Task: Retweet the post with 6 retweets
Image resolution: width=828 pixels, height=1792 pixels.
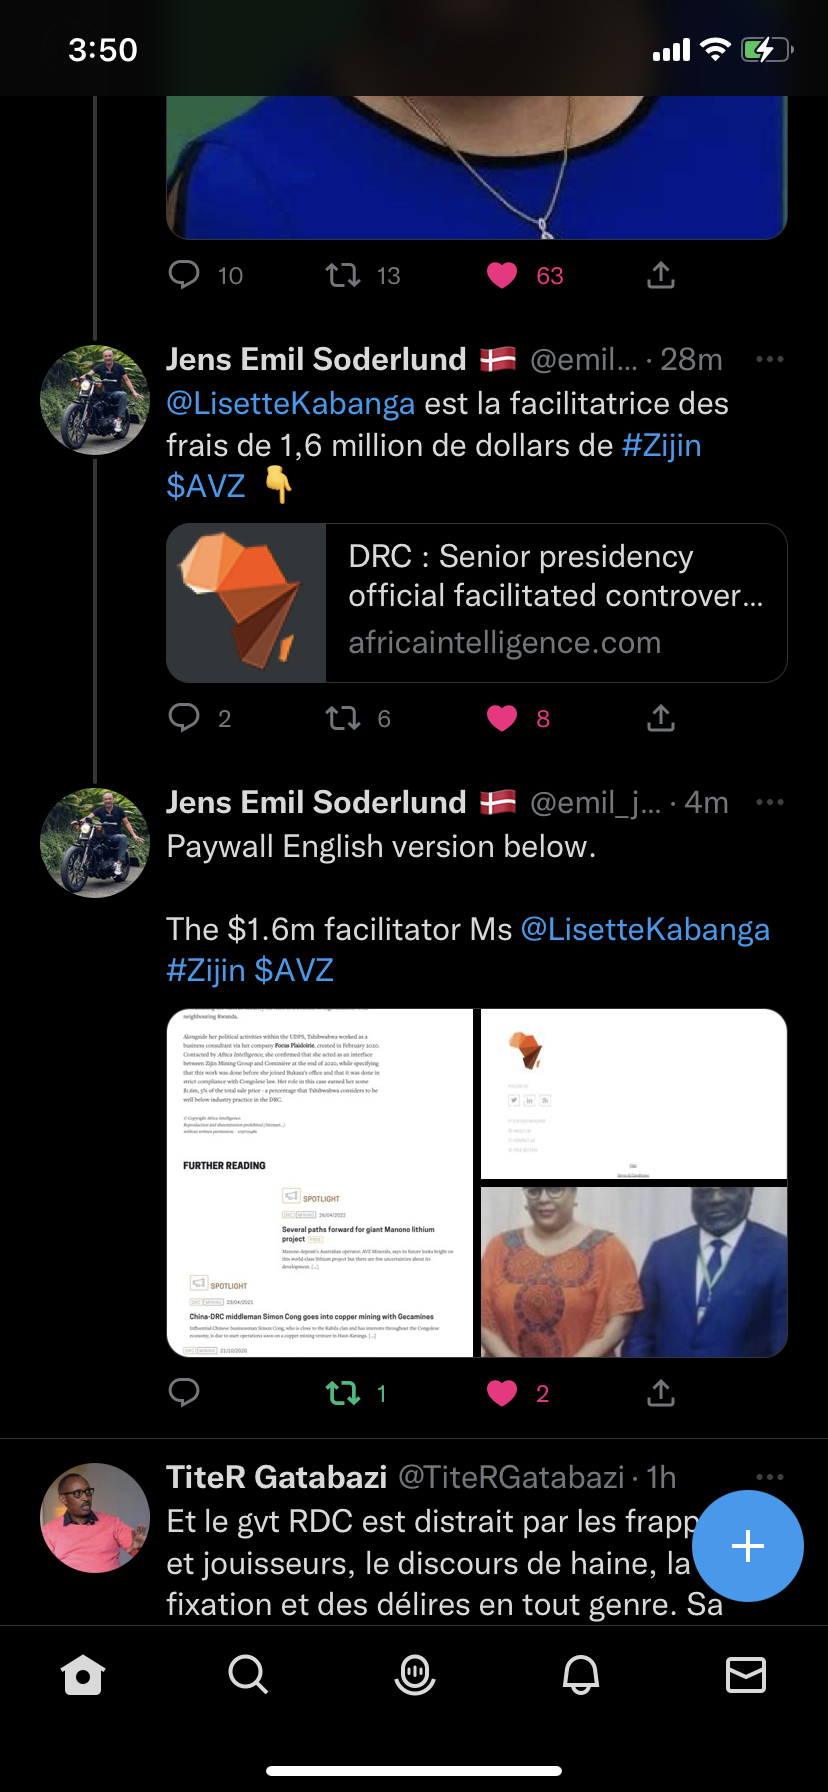Action: (x=343, y=718)
